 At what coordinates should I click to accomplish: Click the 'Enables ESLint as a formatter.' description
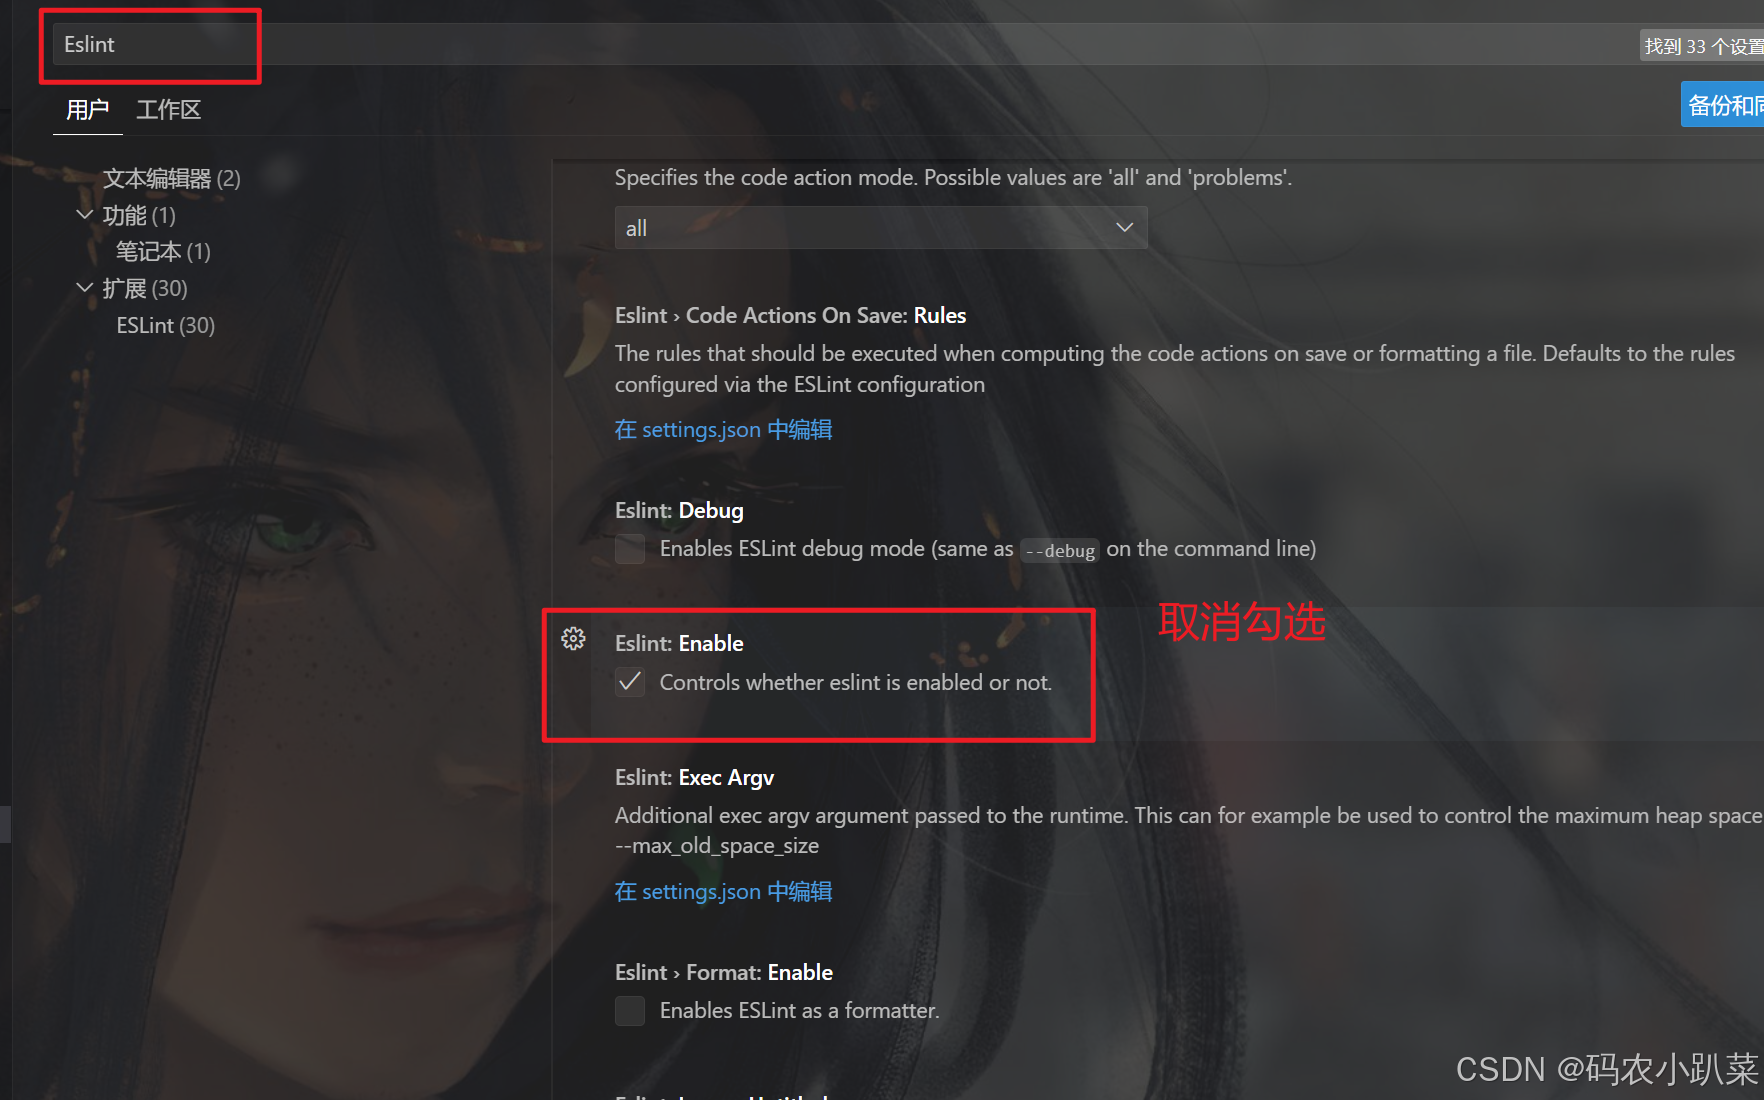(x=800, y=1011)
